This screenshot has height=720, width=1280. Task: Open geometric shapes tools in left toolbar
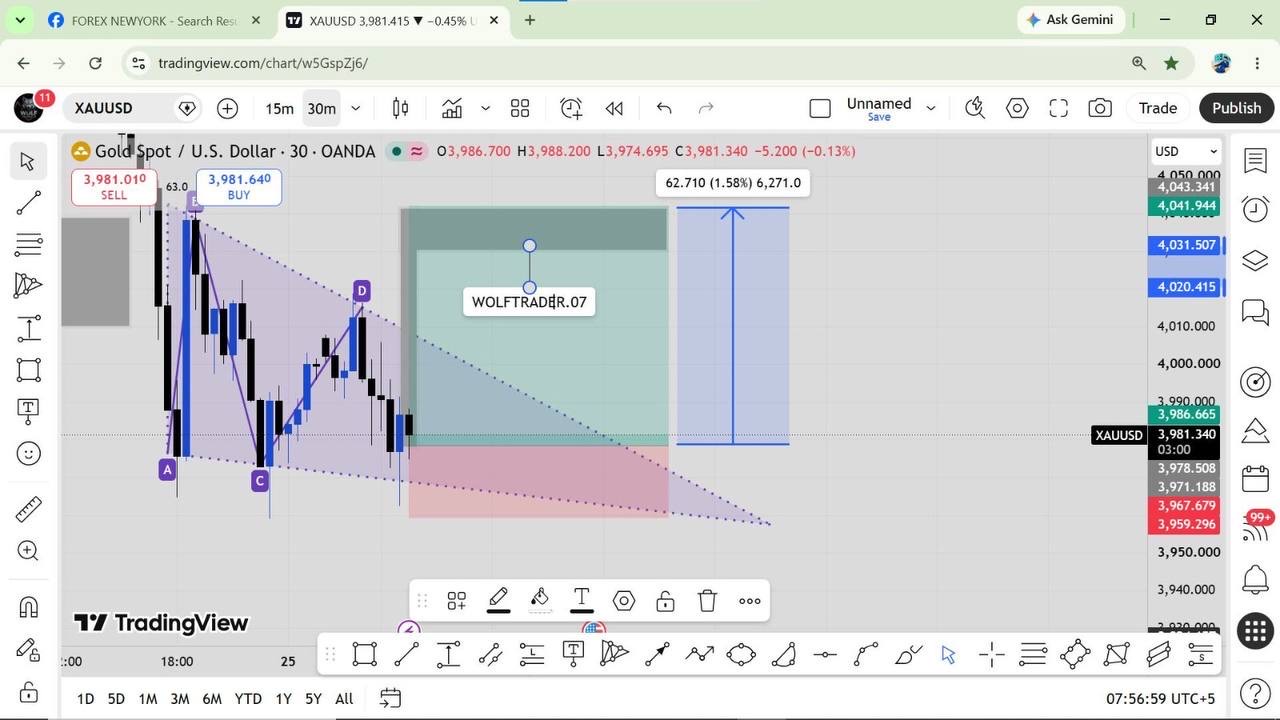point(28,370)
